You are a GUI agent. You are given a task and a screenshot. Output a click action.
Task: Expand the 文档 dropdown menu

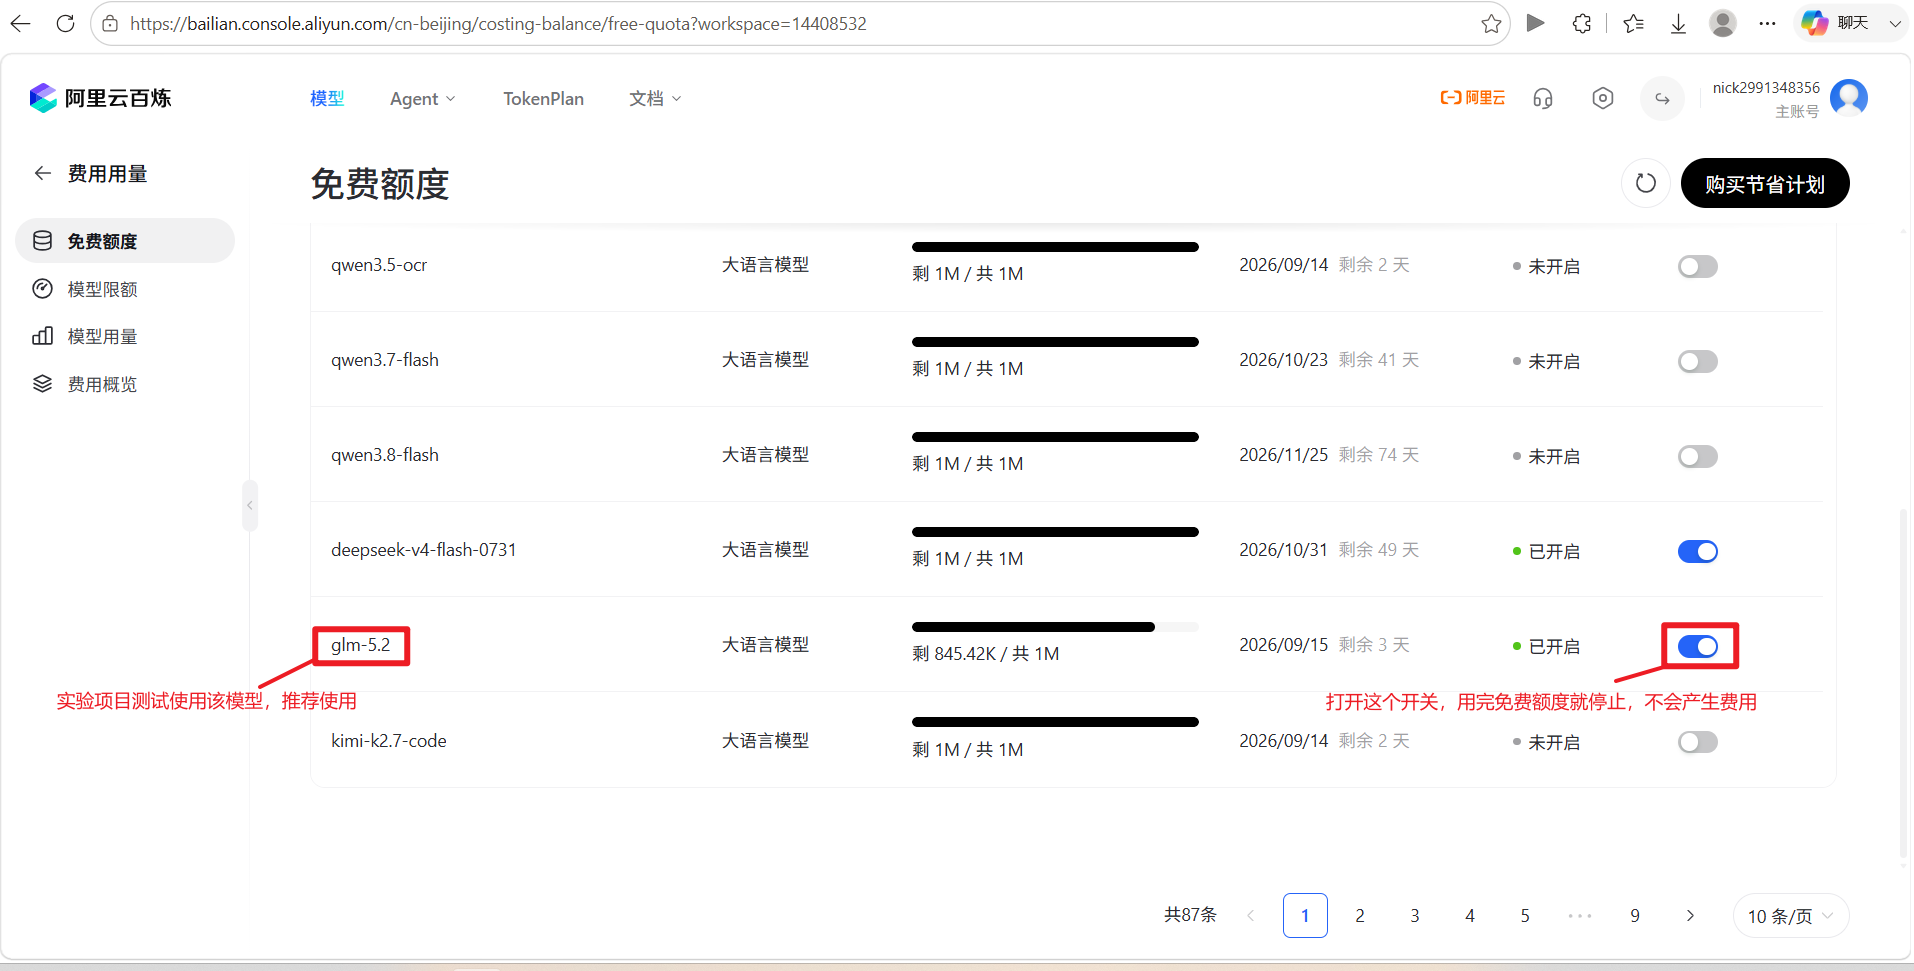tap(655, 98)
